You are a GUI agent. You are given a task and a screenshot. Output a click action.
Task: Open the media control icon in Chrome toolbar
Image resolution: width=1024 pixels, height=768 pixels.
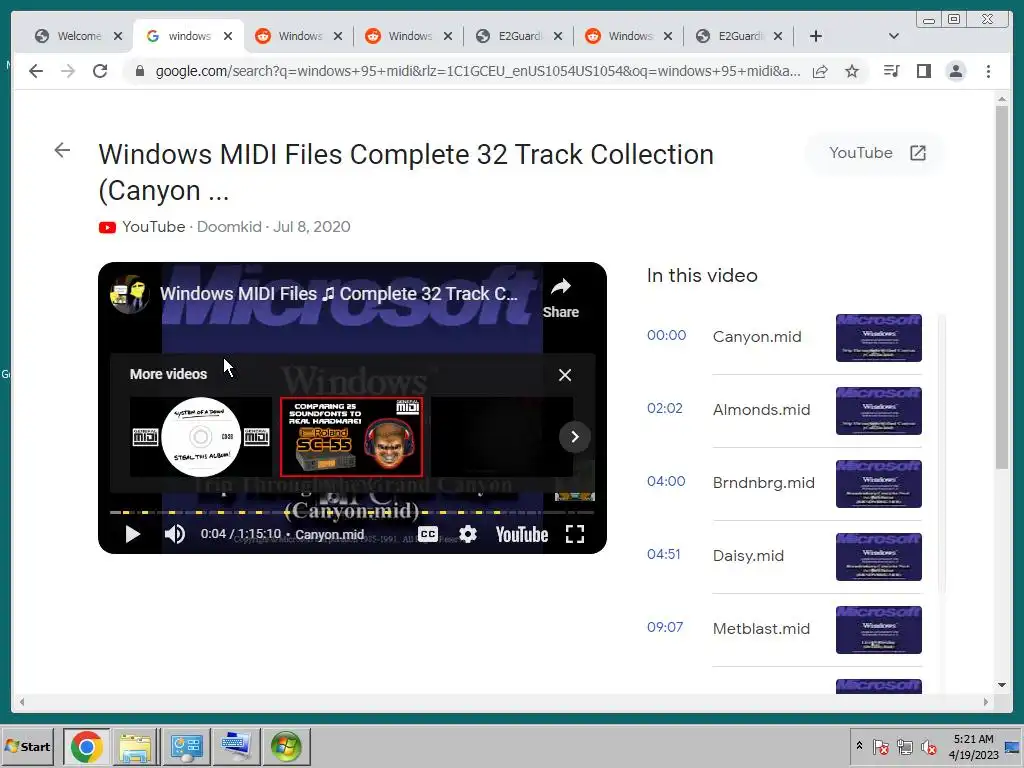[891, 71]
